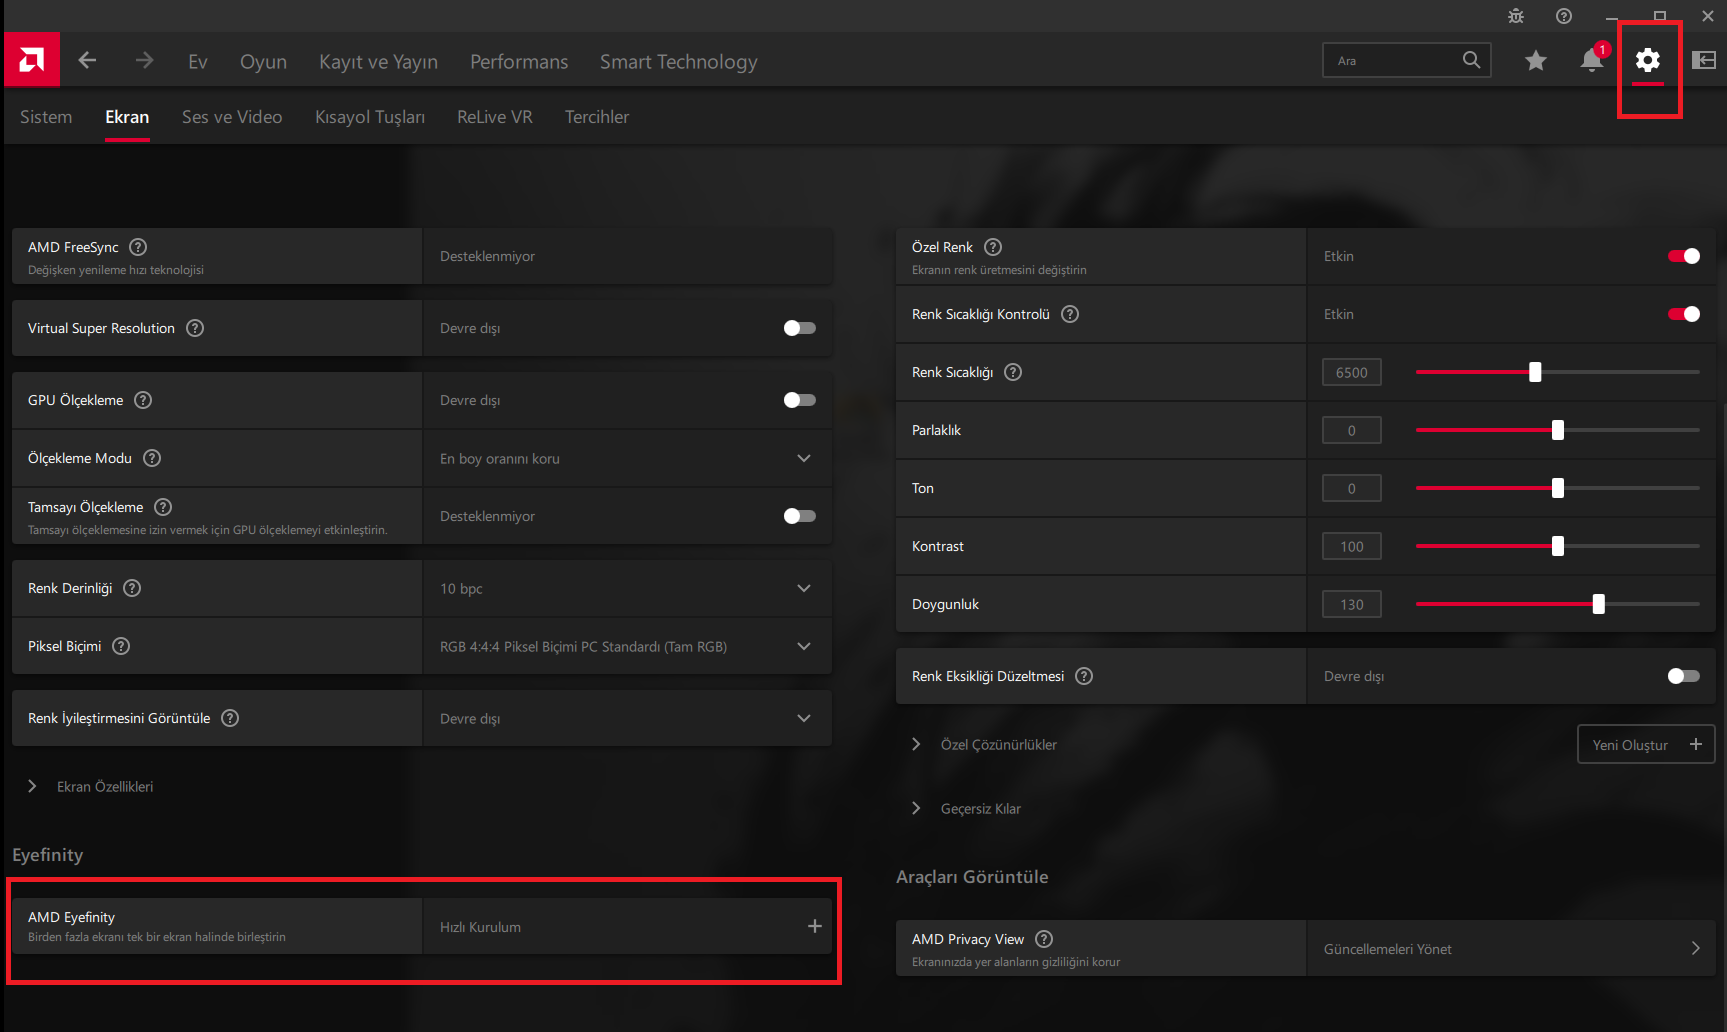Open Kayıt ve Yayın navigation item

pos(379,62)
